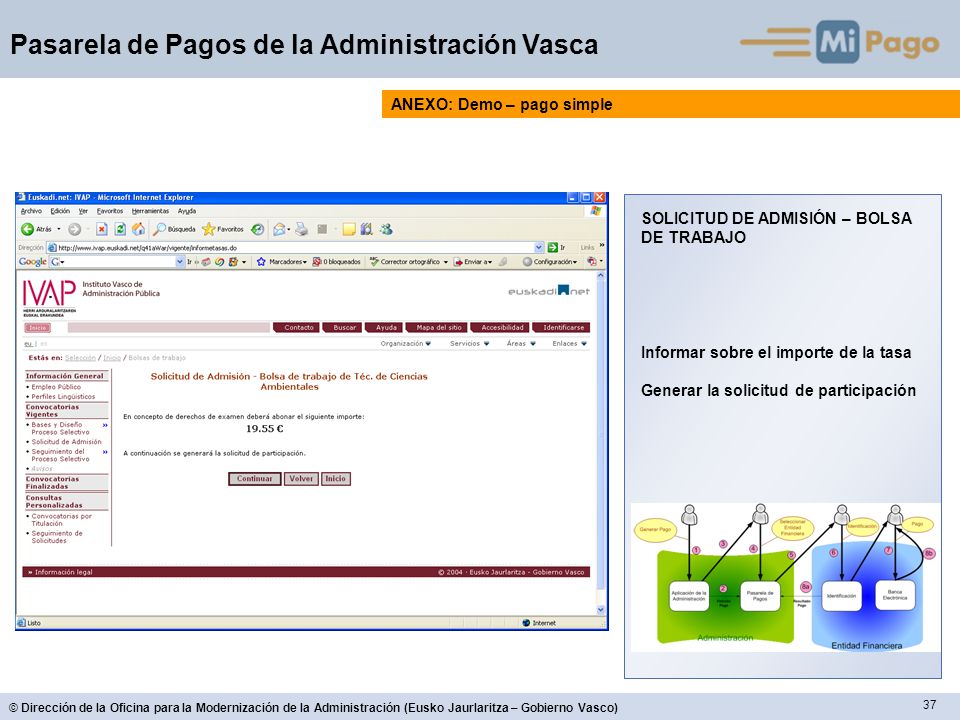The image size is (960, 720).
Task: Click the Buscar tab button
Action: (342, 328)
